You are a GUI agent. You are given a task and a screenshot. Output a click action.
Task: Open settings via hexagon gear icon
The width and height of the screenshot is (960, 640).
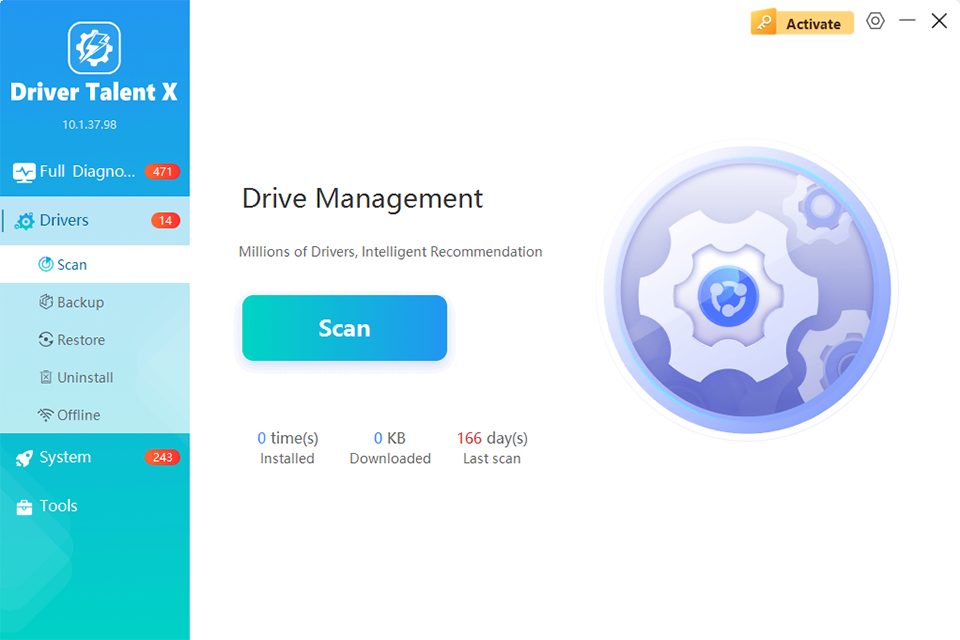coord(876,21)
